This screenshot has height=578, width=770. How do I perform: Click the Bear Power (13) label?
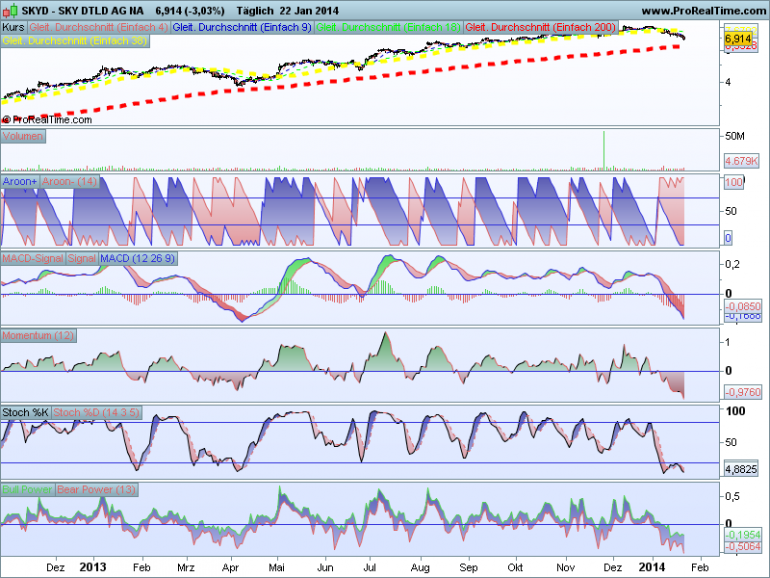96,490
